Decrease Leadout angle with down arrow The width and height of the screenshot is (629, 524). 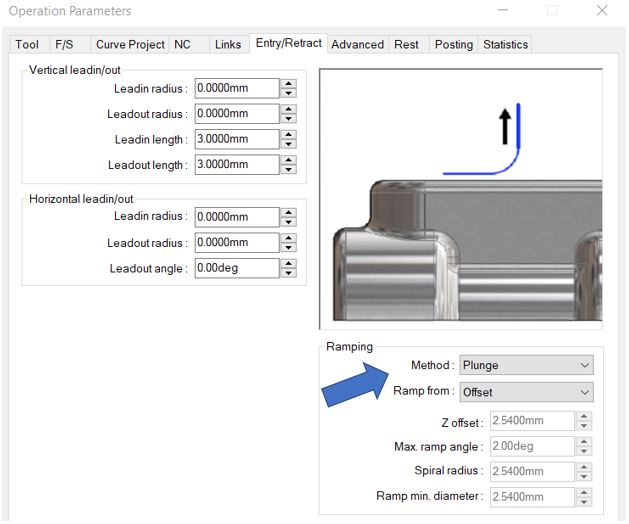click(x=288, y=273)
